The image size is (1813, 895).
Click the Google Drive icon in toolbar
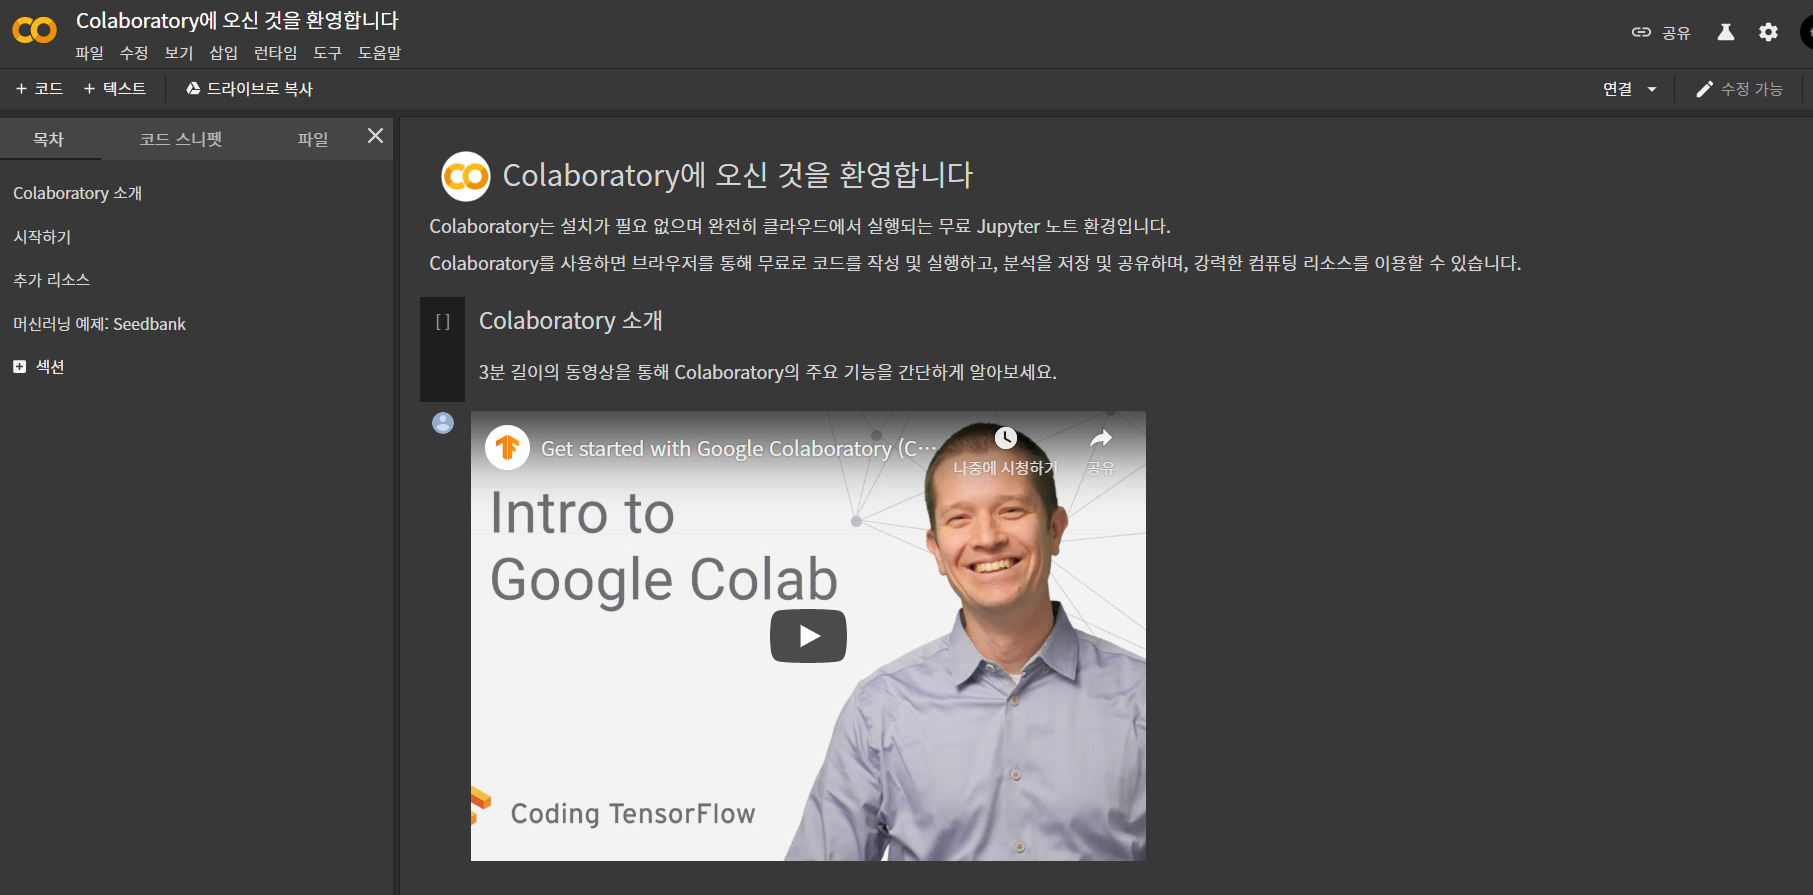(x=193, y=89)
